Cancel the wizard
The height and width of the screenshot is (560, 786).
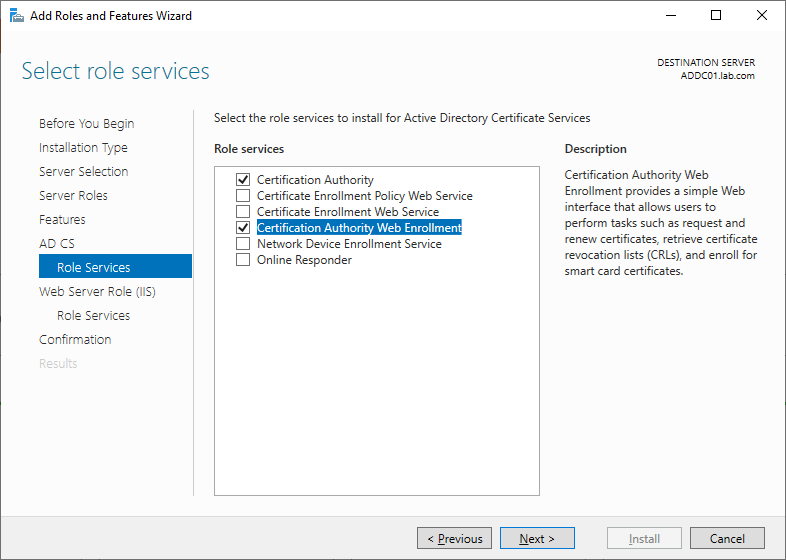click(727, 538)
